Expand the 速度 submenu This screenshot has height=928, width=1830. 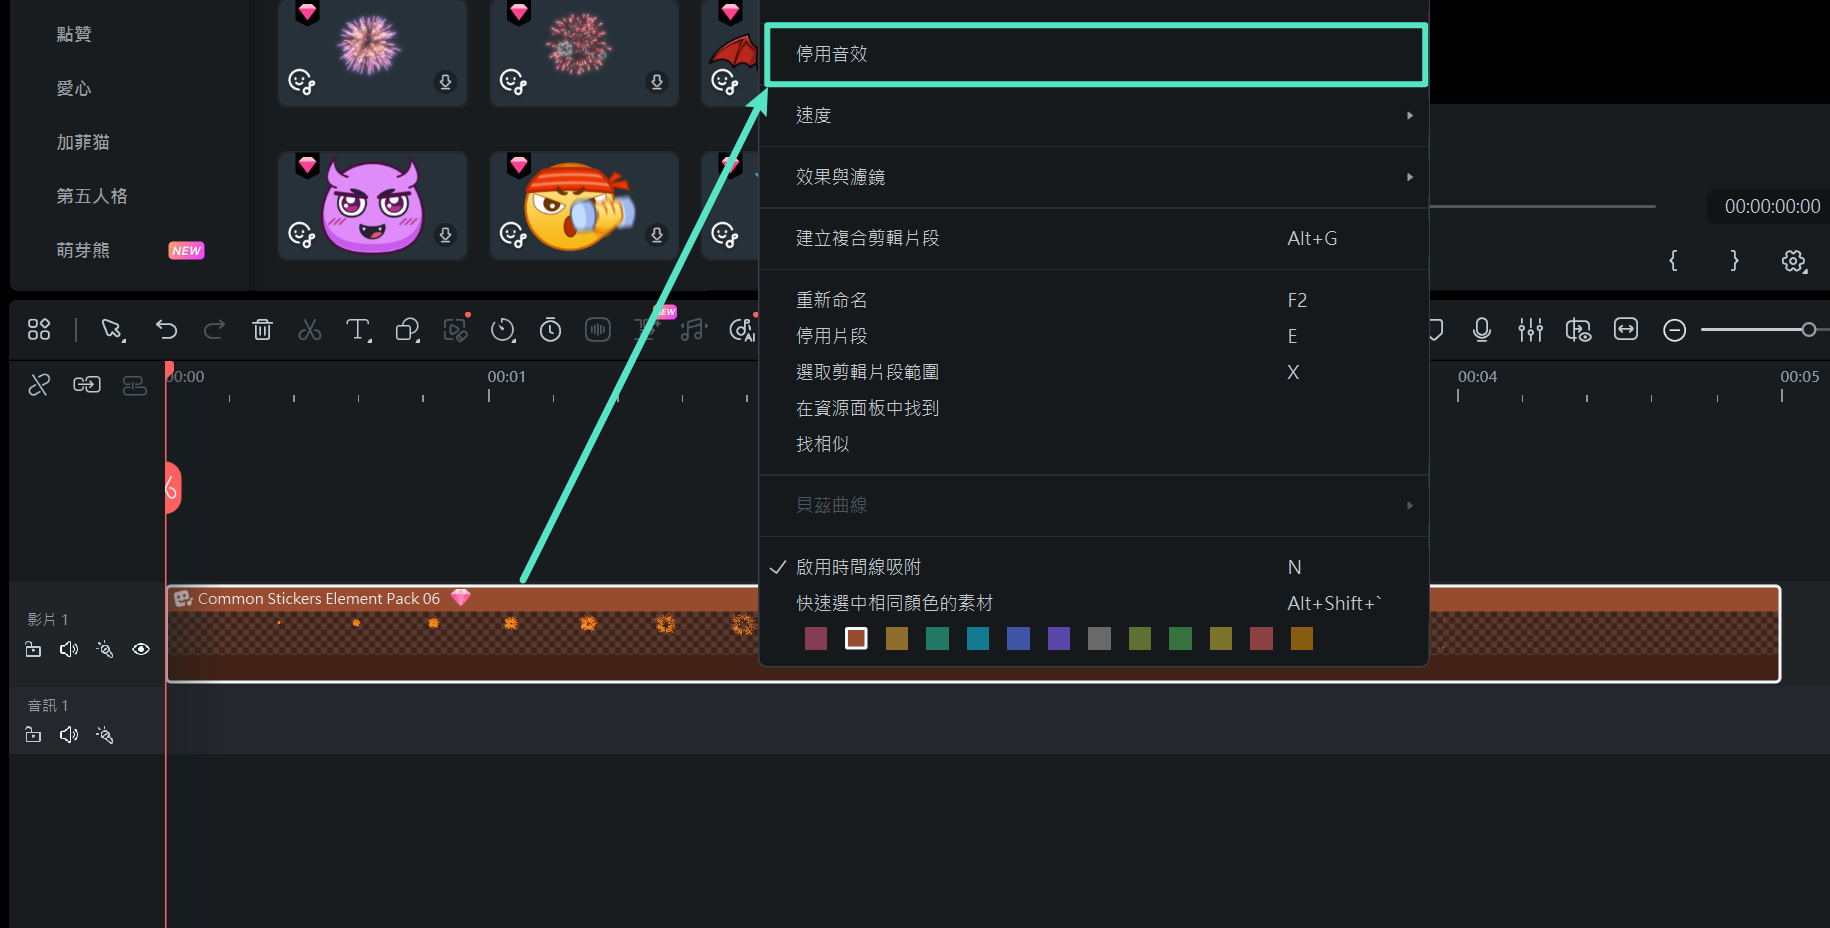(x=1094, y=116)
